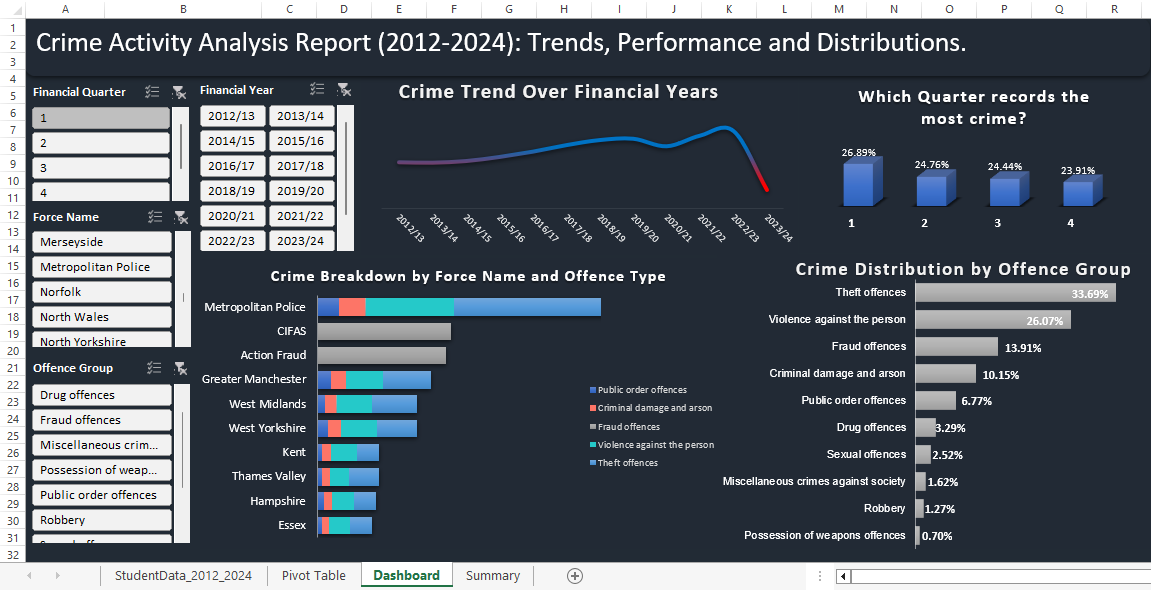
Task: Switch to the Pivot Table sheet tab
Action: [314, 576]
